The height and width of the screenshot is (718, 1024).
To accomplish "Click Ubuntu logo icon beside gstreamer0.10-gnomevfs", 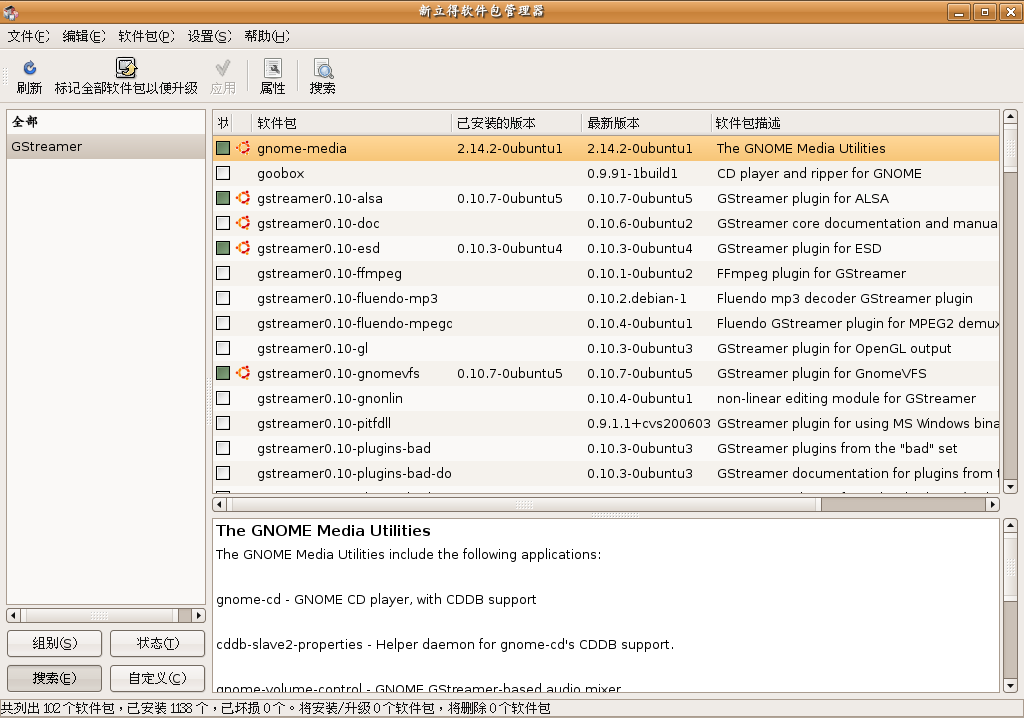I will [x=243, y=373].
